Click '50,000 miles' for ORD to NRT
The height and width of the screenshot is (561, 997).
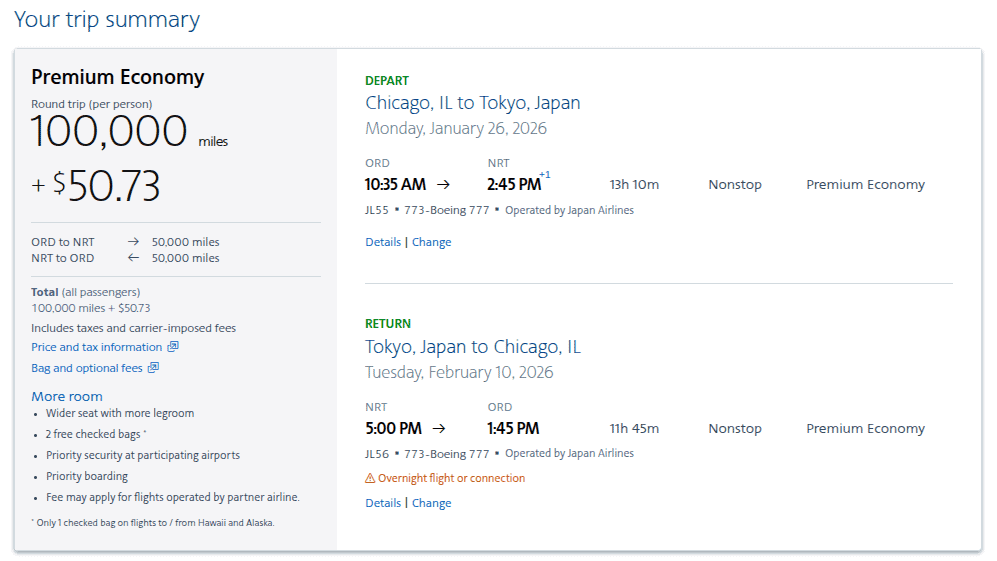pos(185,242)
